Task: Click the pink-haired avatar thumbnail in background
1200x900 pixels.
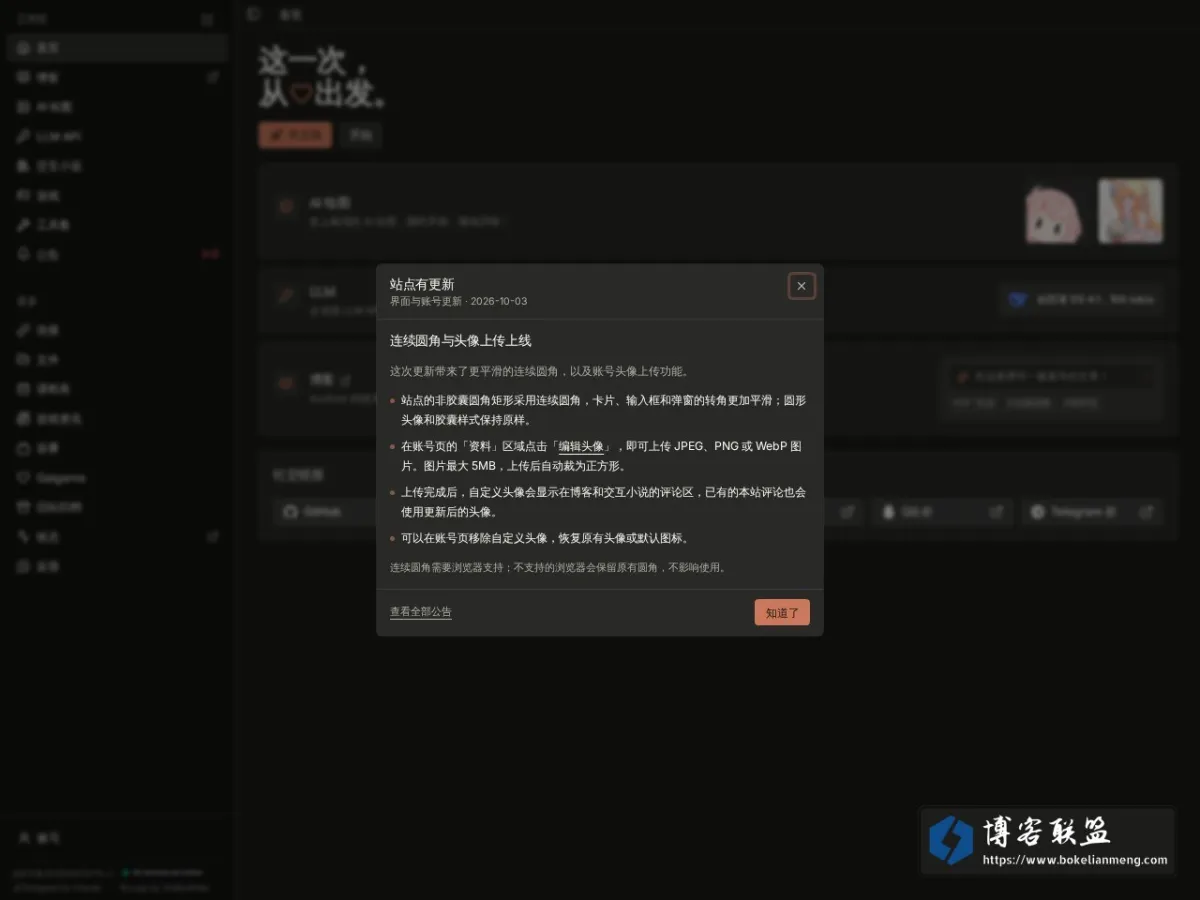Action: (x=1052, y=214)
